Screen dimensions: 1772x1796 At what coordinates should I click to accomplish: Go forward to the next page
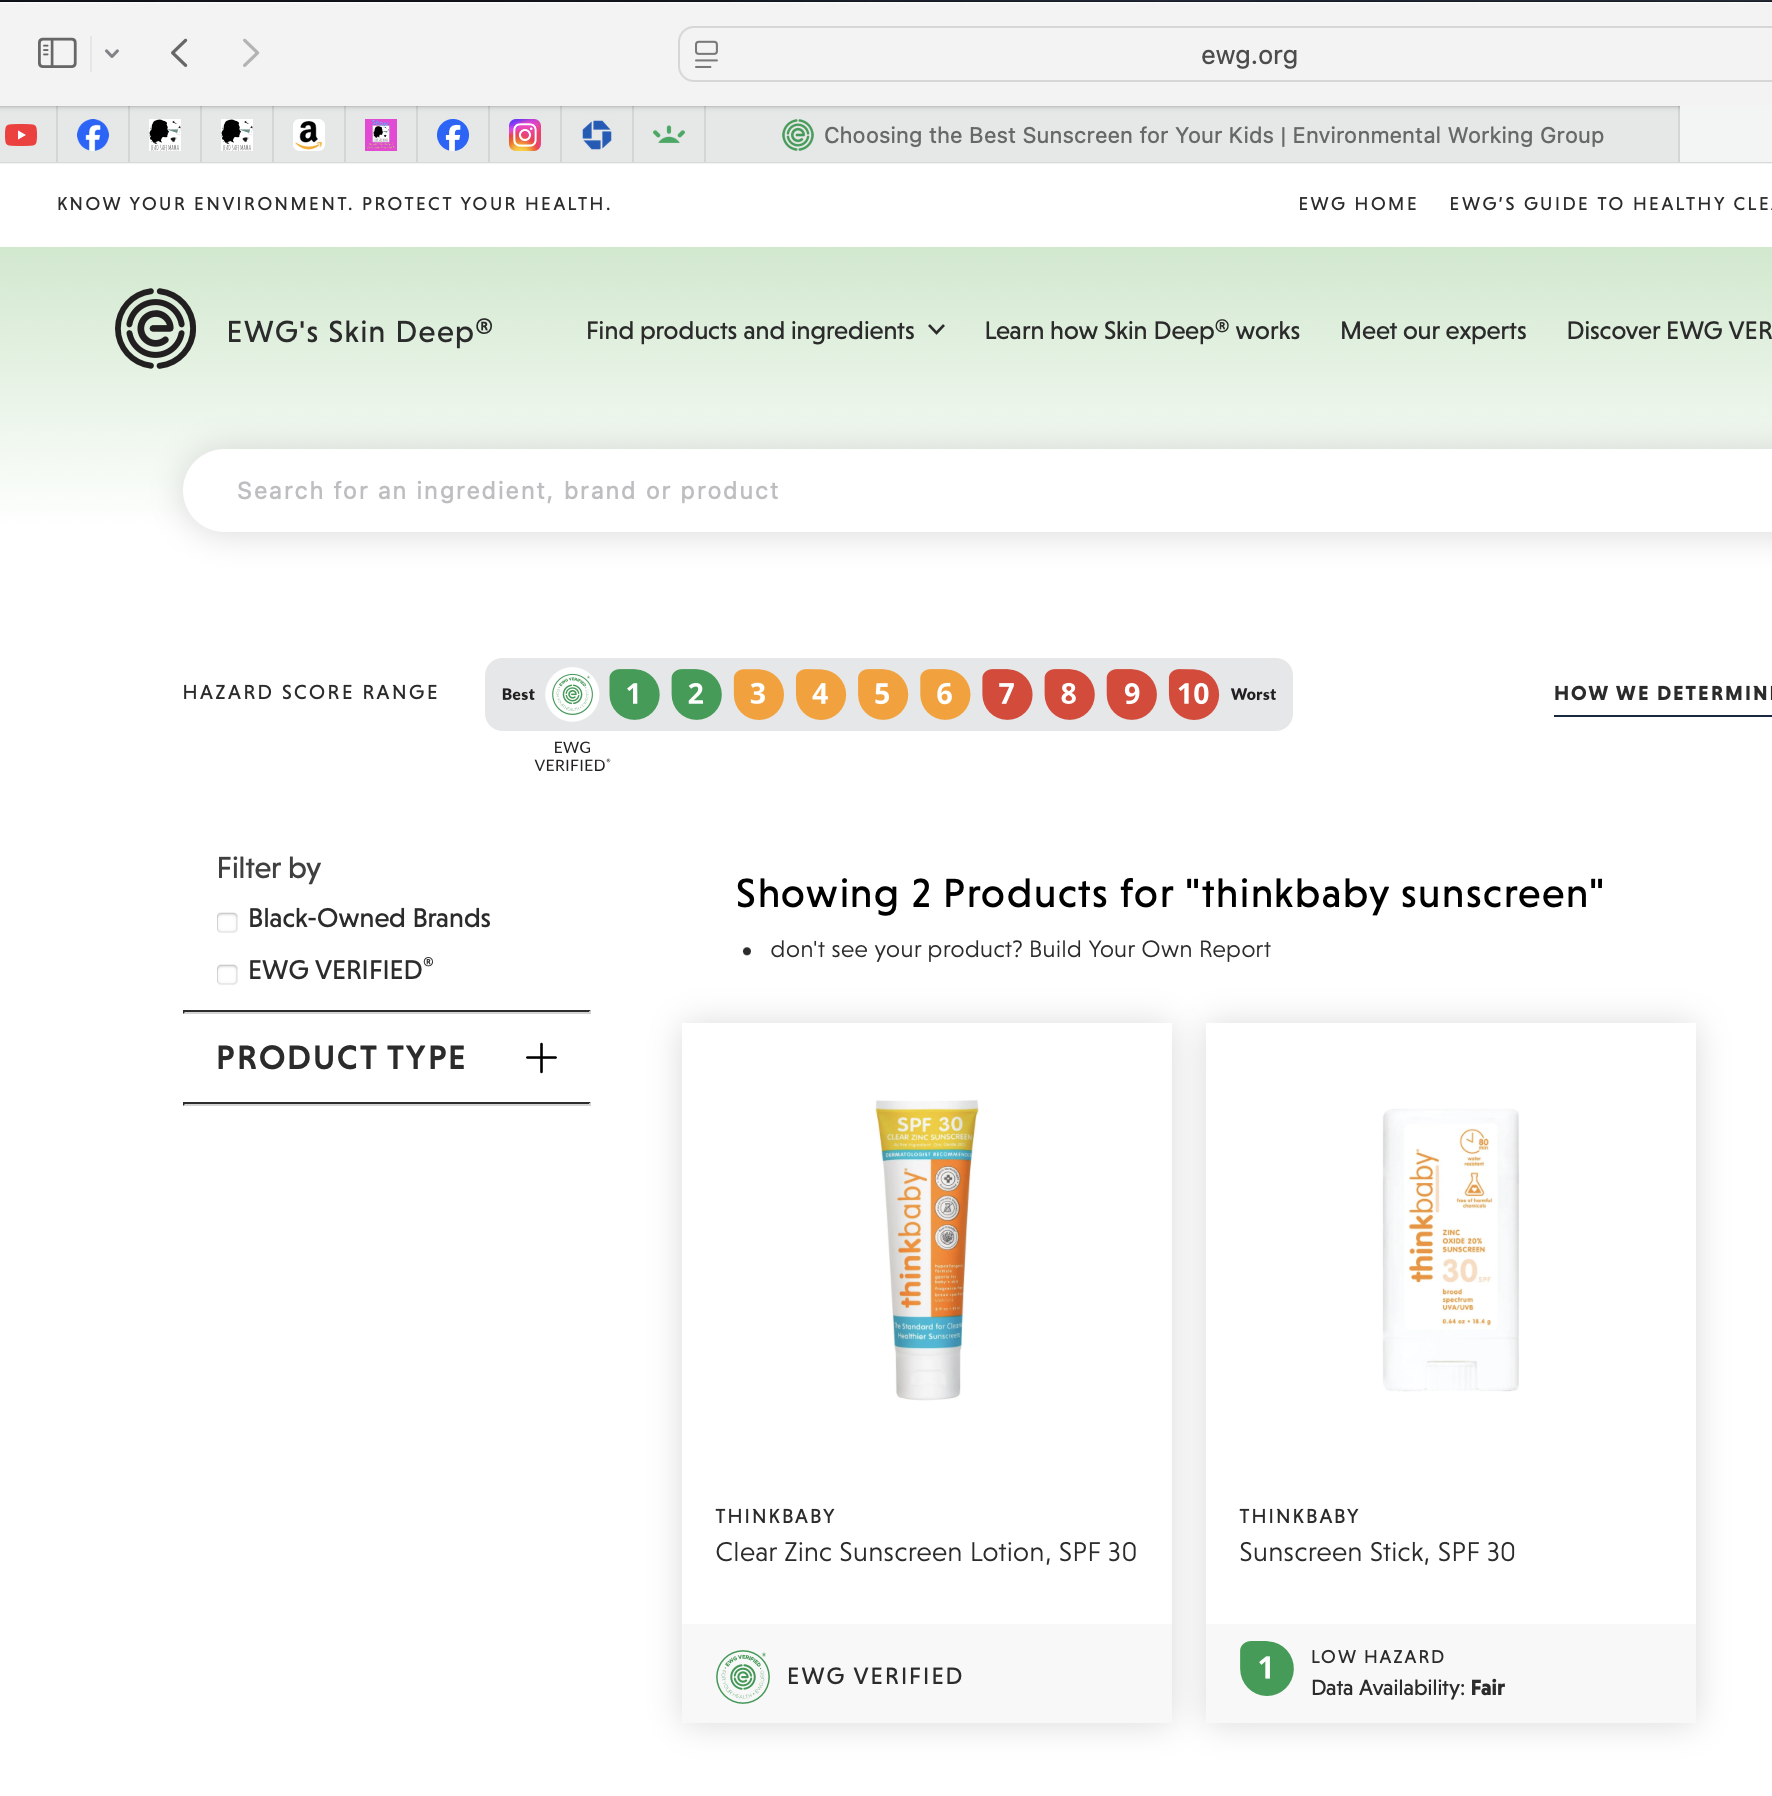(x=250, y=53)
